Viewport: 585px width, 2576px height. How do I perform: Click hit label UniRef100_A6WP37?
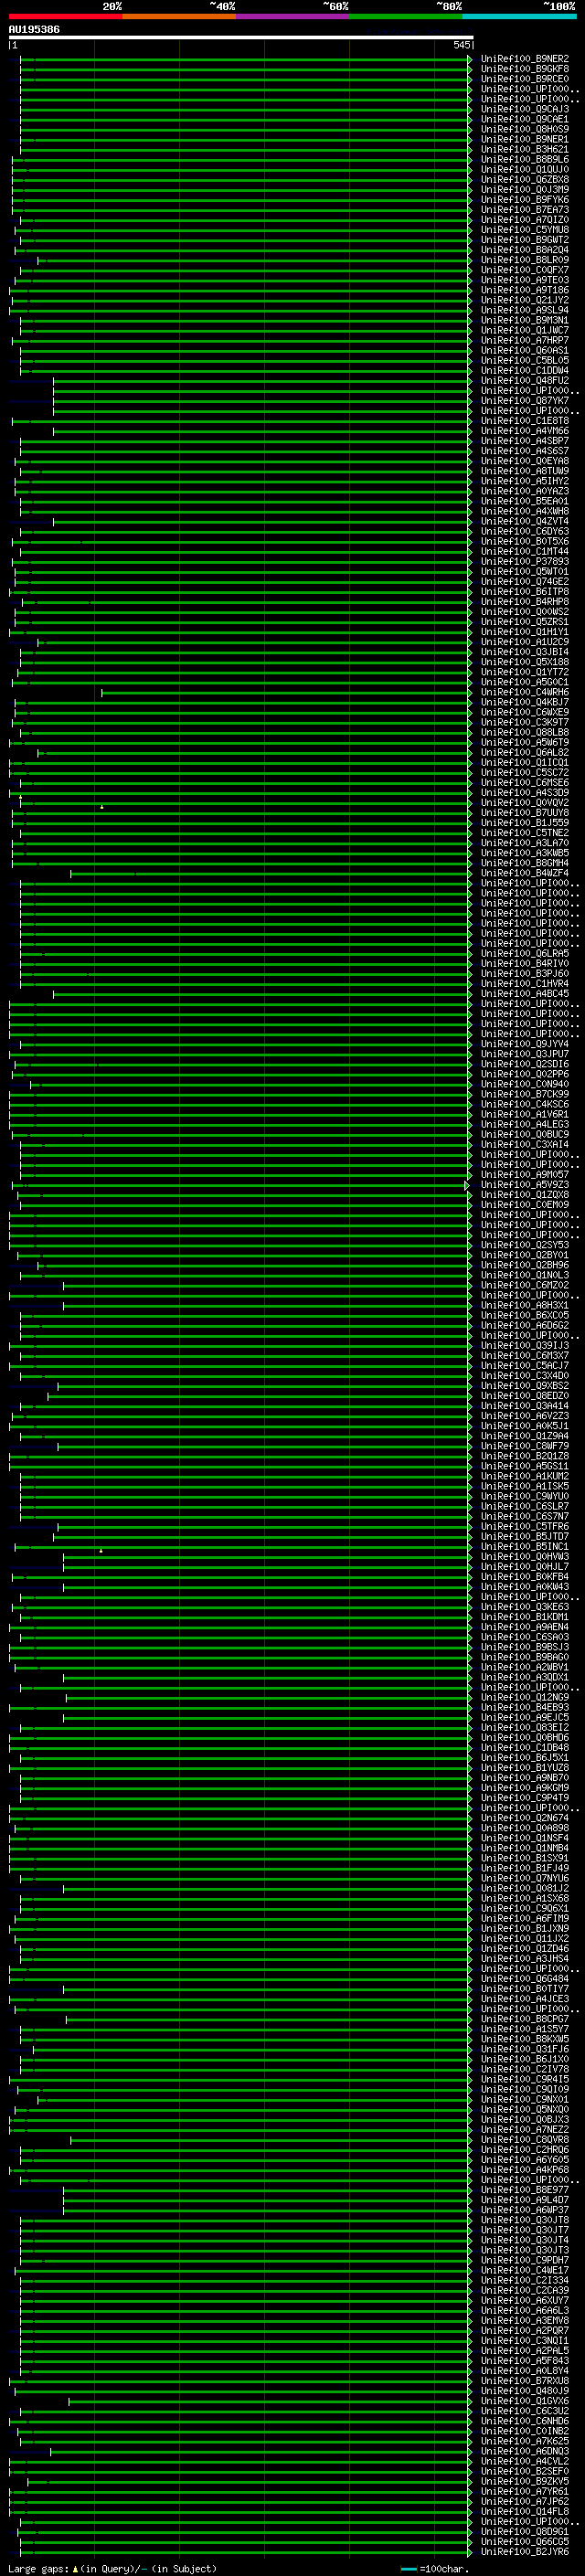click(x=525, y=2210)
